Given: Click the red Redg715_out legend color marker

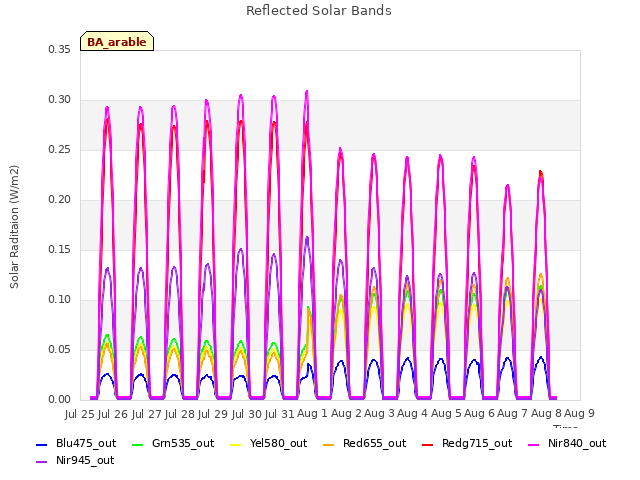Looking at the screenshot, I should pyautogui.click(x=427, y=444).
